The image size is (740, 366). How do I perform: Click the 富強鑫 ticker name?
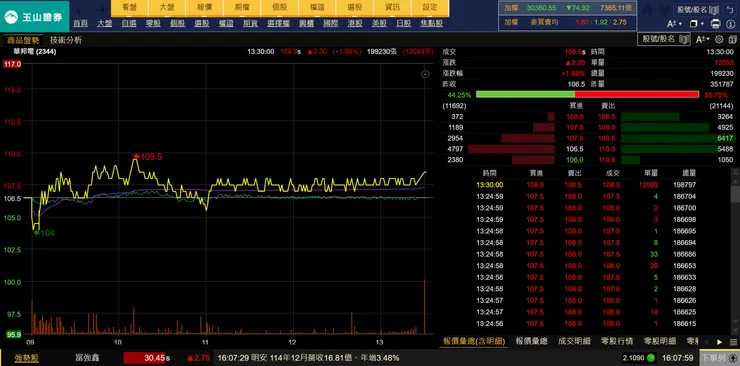(x=87, y=358)
